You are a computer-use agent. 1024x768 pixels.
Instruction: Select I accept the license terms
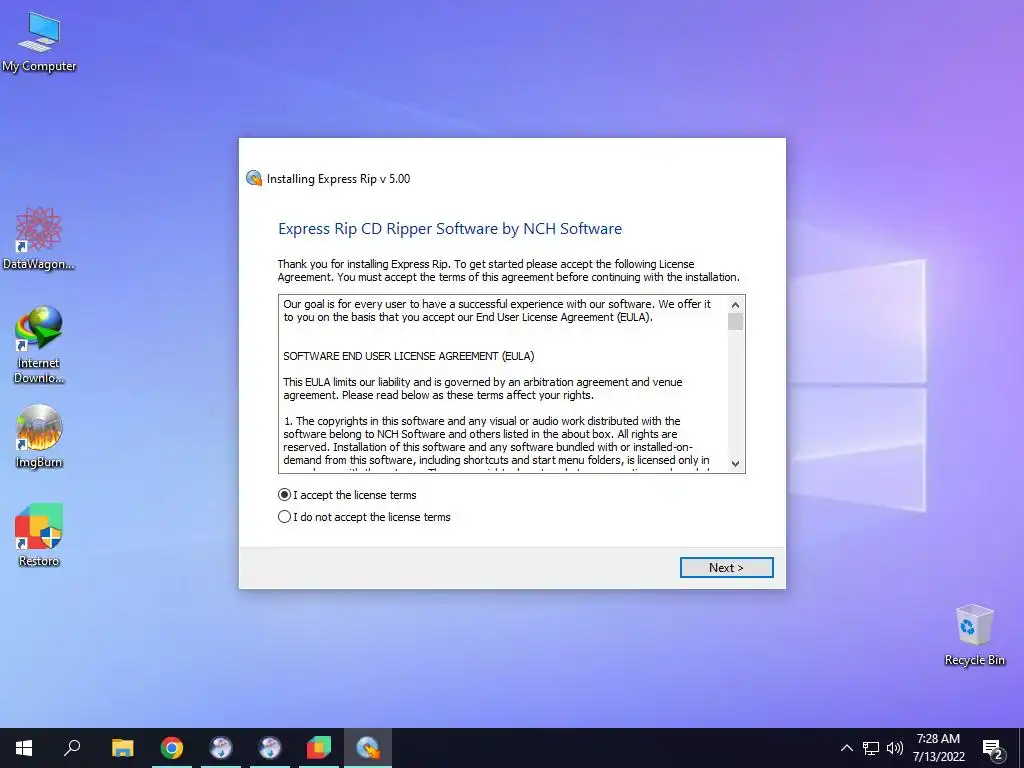347,495
